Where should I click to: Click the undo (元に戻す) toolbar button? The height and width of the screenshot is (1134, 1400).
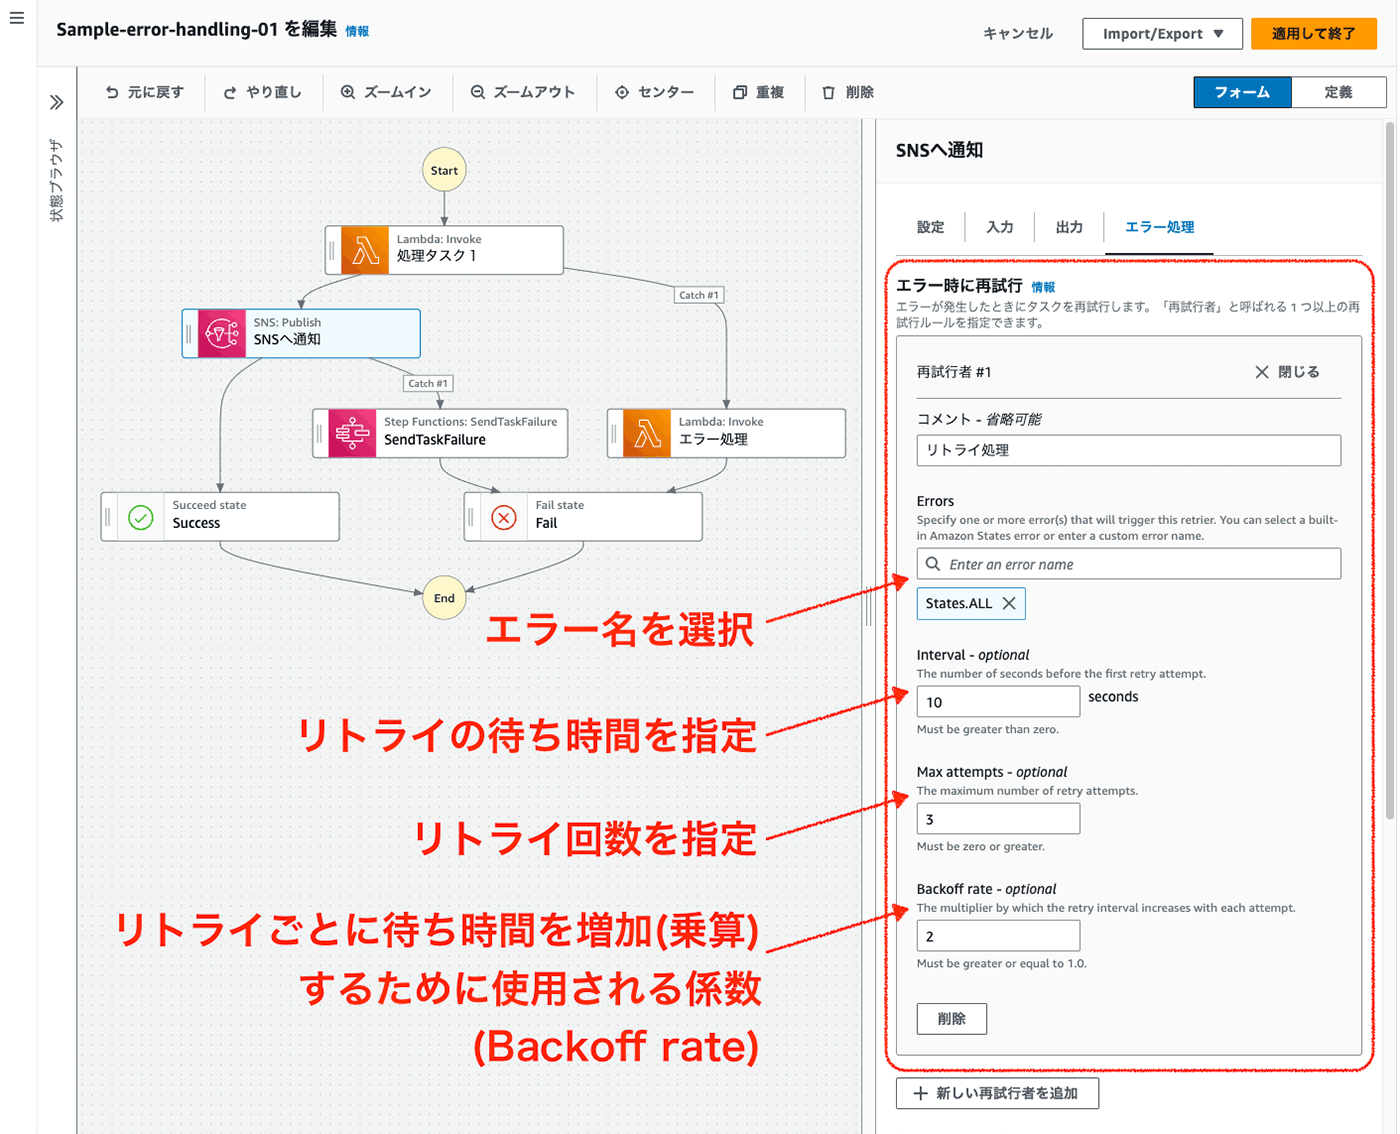point(145,92)
